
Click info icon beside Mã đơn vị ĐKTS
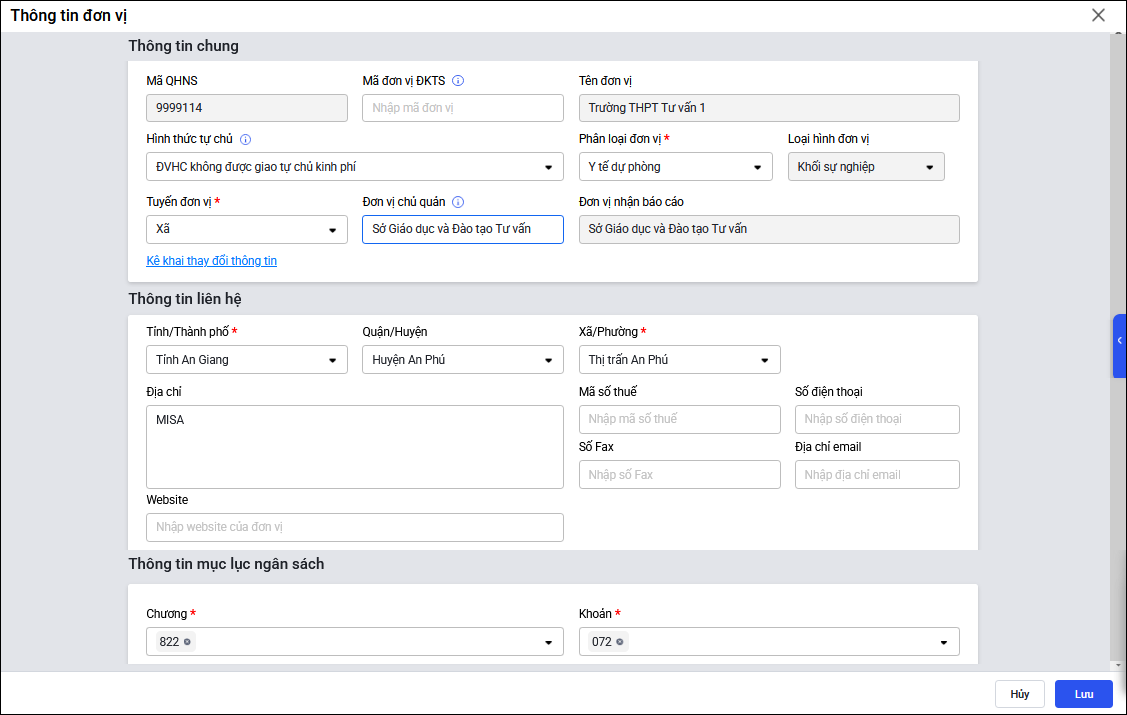(x=458, y=81)
